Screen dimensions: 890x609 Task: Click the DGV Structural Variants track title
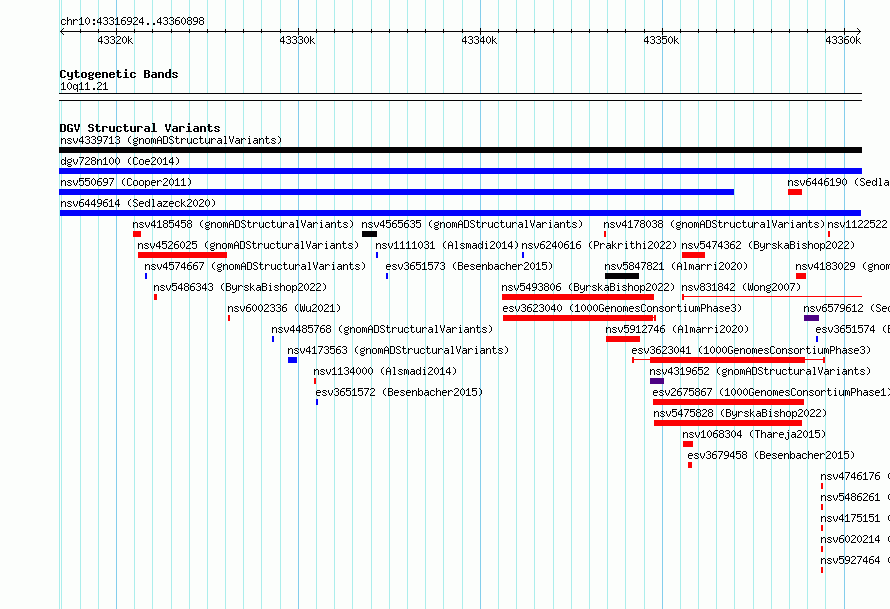(x=140, y=128)
